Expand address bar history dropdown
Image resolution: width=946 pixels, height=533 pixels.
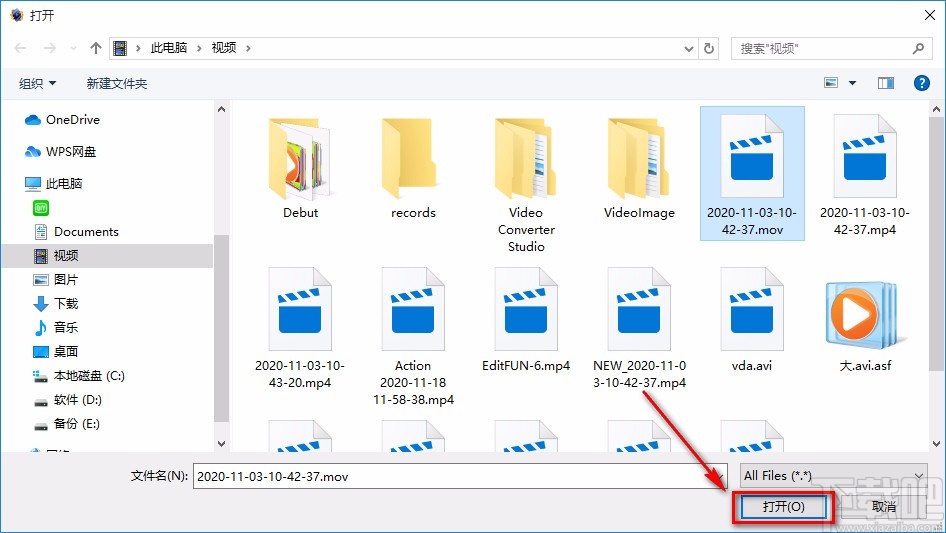pos(688,48)
